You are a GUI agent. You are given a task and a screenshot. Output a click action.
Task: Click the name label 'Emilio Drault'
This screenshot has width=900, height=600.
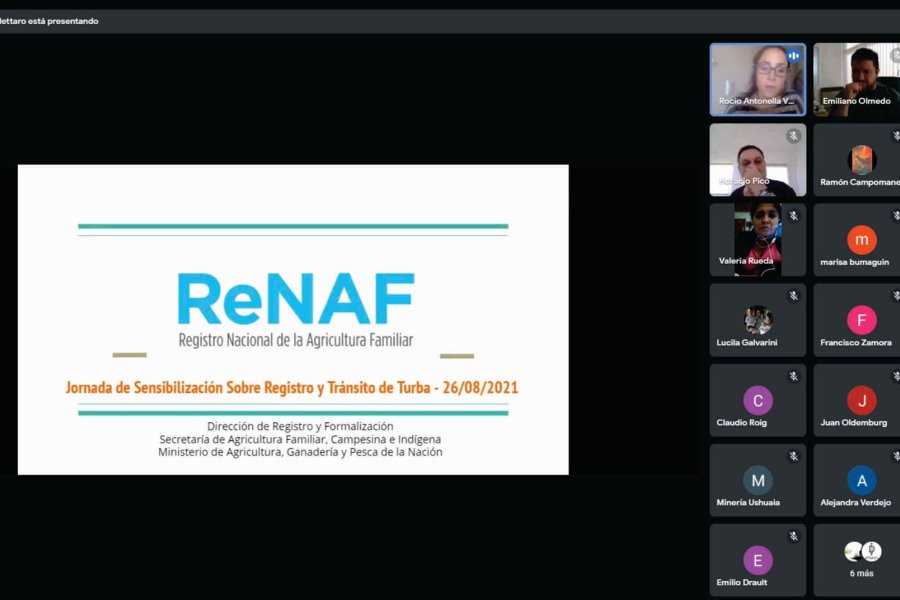[x=742, y=582]
